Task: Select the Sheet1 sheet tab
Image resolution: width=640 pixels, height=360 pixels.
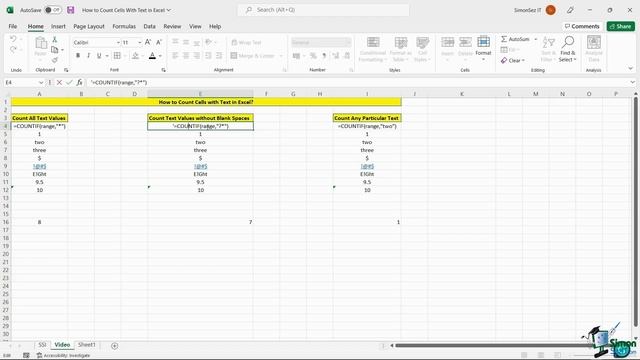Action: pyautogui.click(x=87, y=345)
